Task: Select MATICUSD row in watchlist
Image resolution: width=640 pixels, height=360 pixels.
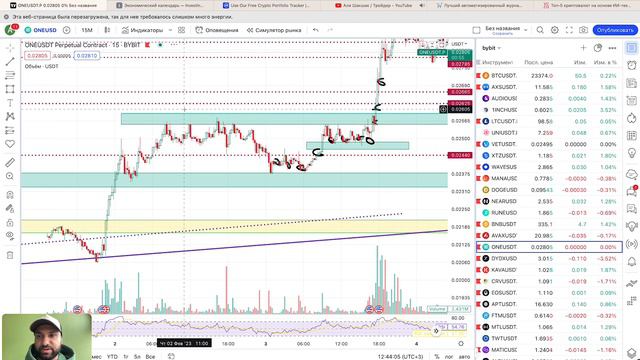Action: point(549,350)
